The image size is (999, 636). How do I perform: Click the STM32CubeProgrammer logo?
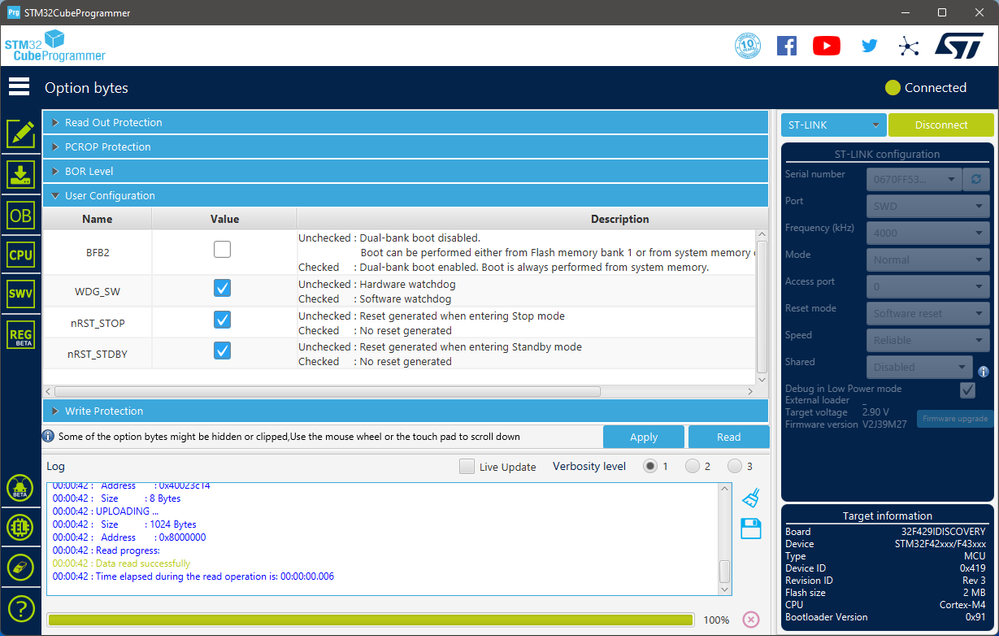click(55, 46)
